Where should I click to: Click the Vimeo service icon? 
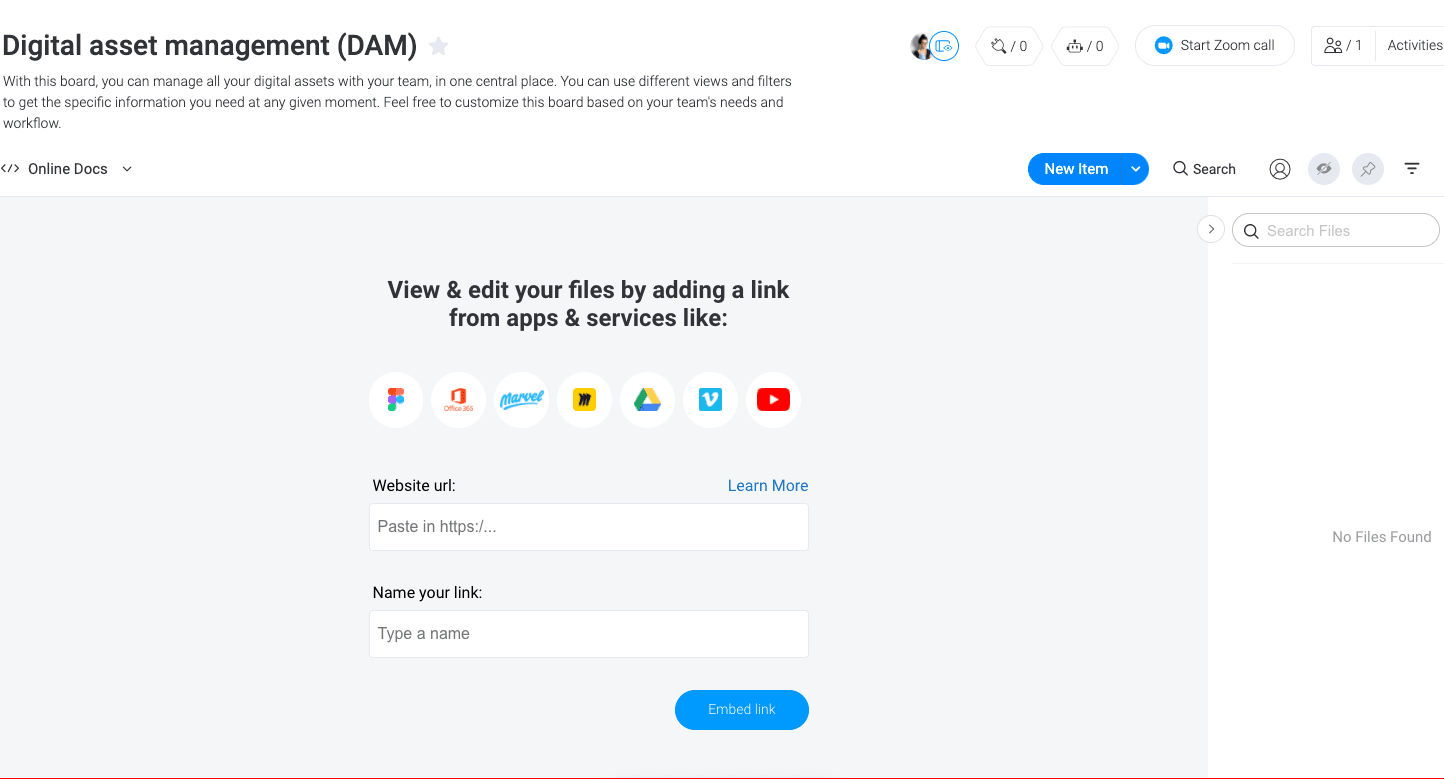(x=710, y=399)
